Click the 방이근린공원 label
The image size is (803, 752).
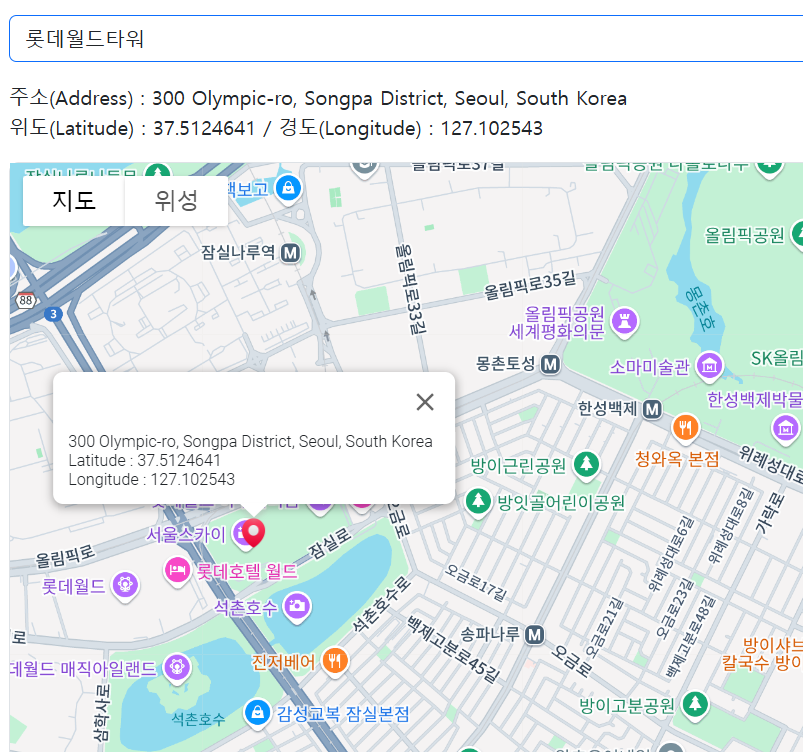click(518, 466)
